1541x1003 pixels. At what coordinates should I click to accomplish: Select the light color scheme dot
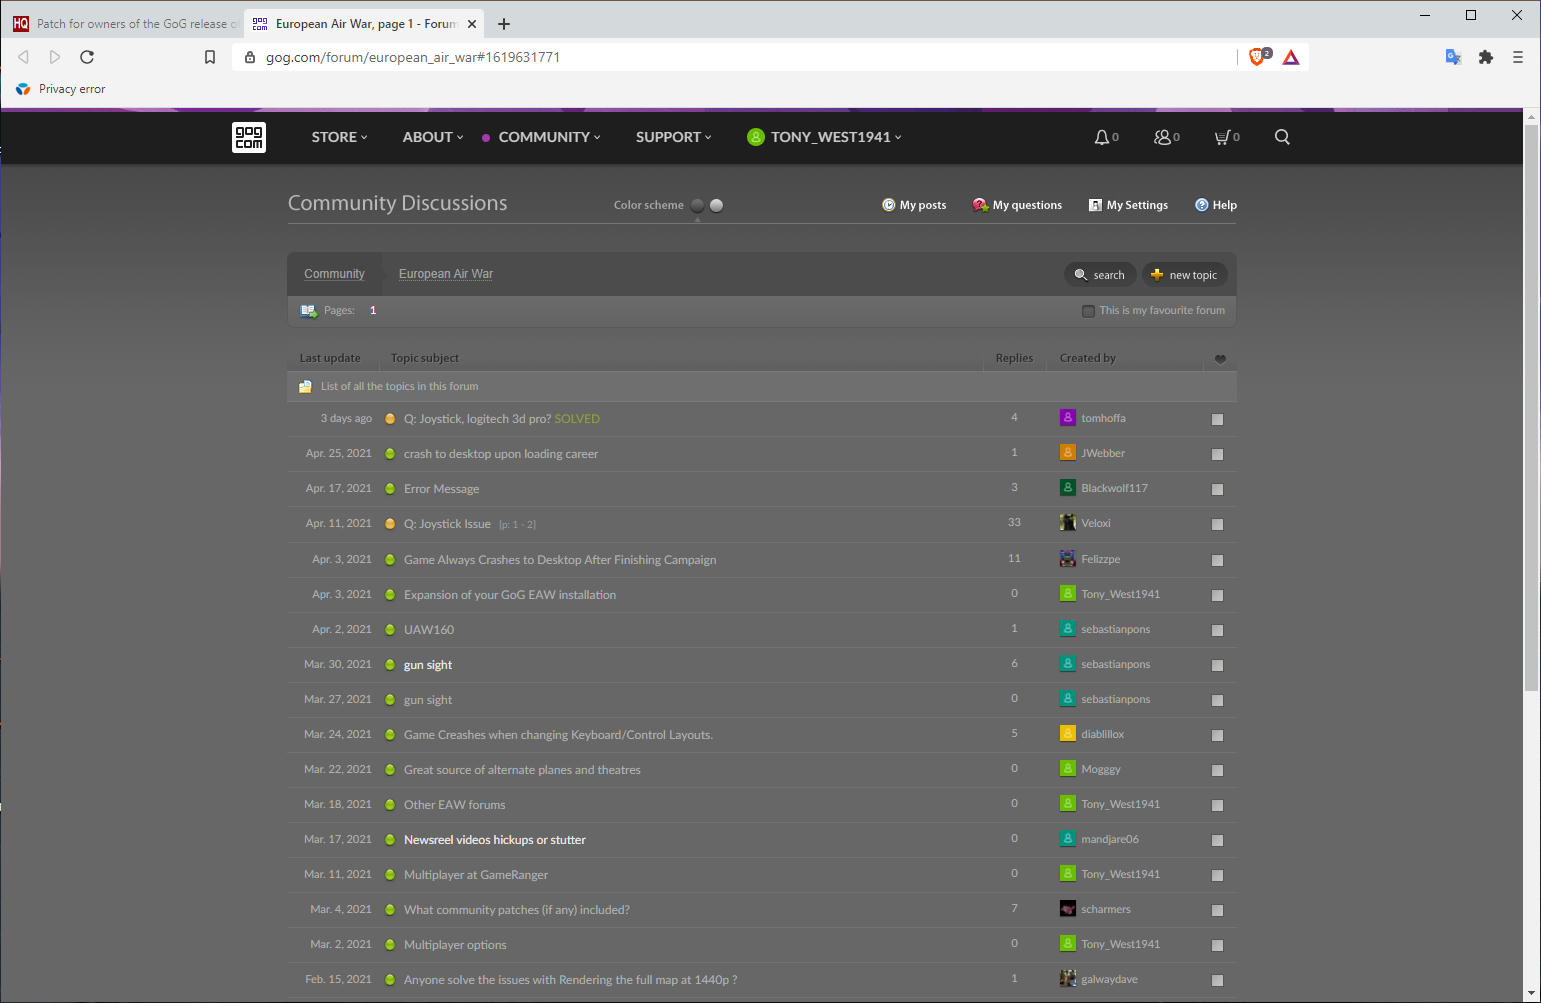point(716,205)
